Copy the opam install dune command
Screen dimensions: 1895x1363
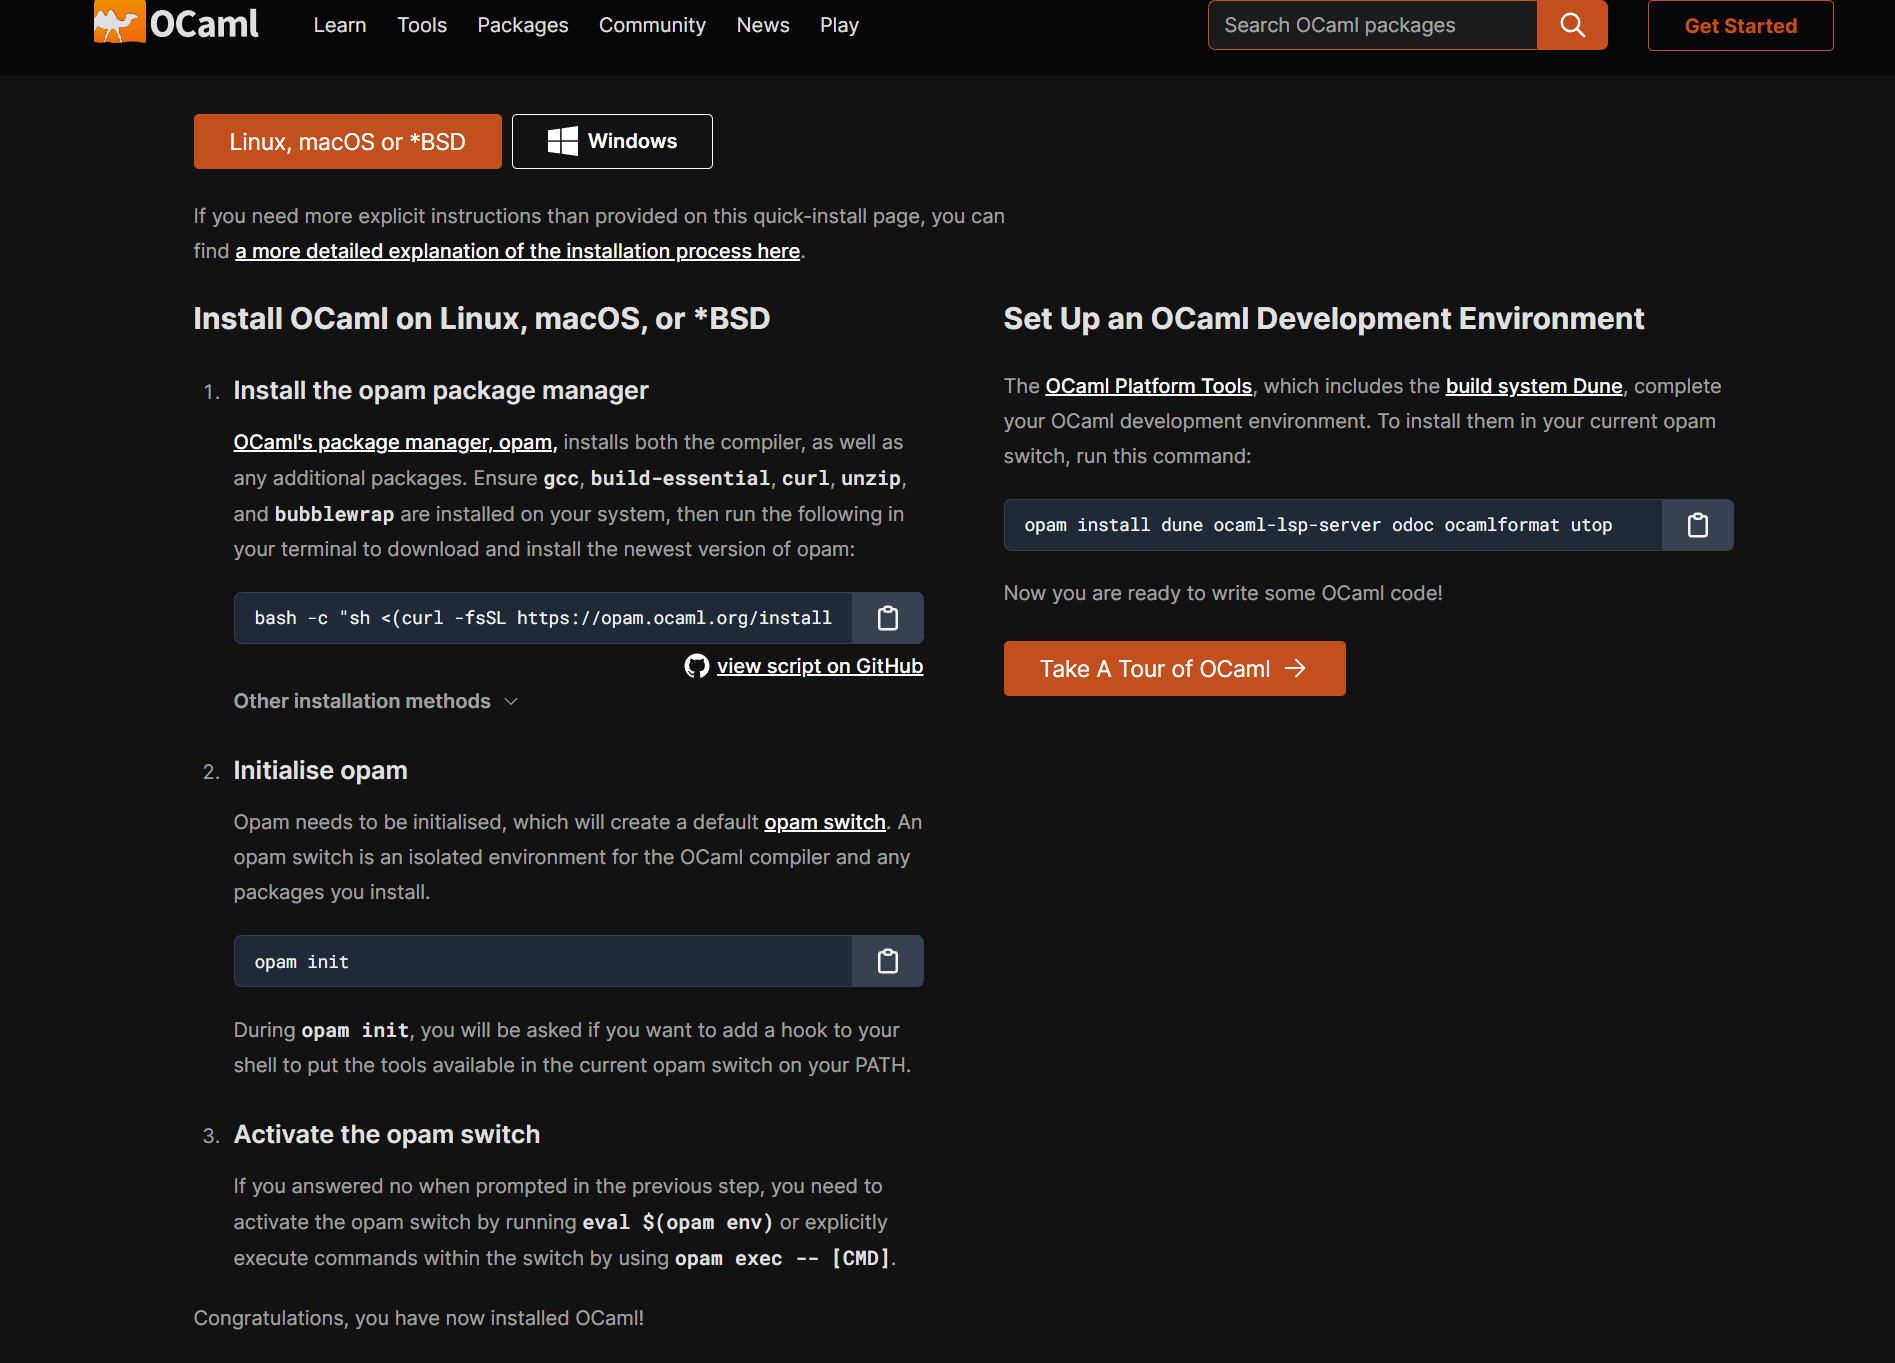pos(1697,525)
